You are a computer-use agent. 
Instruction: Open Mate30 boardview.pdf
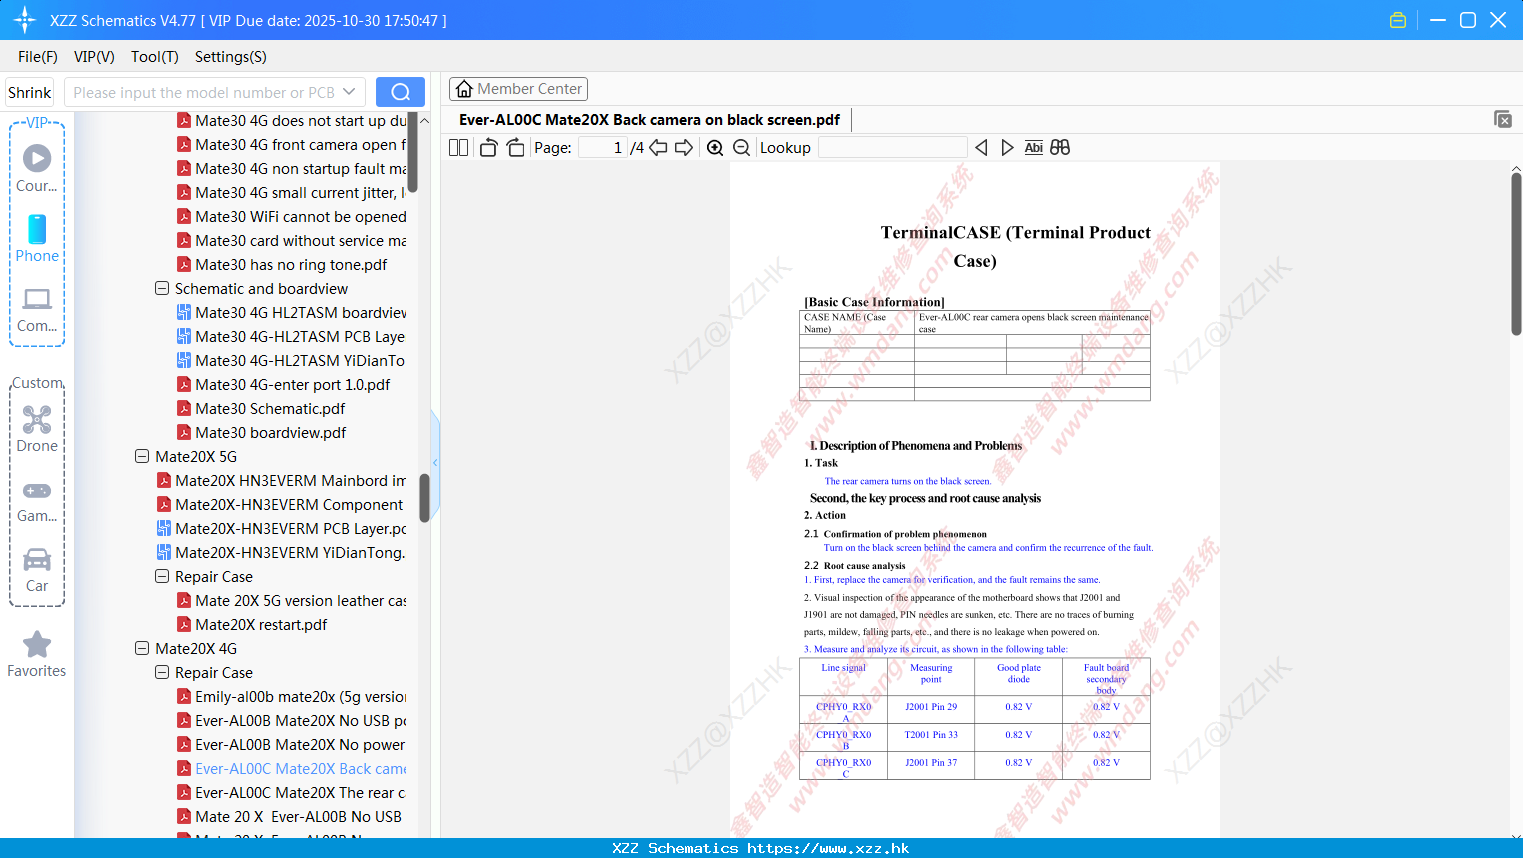[271, 432]
